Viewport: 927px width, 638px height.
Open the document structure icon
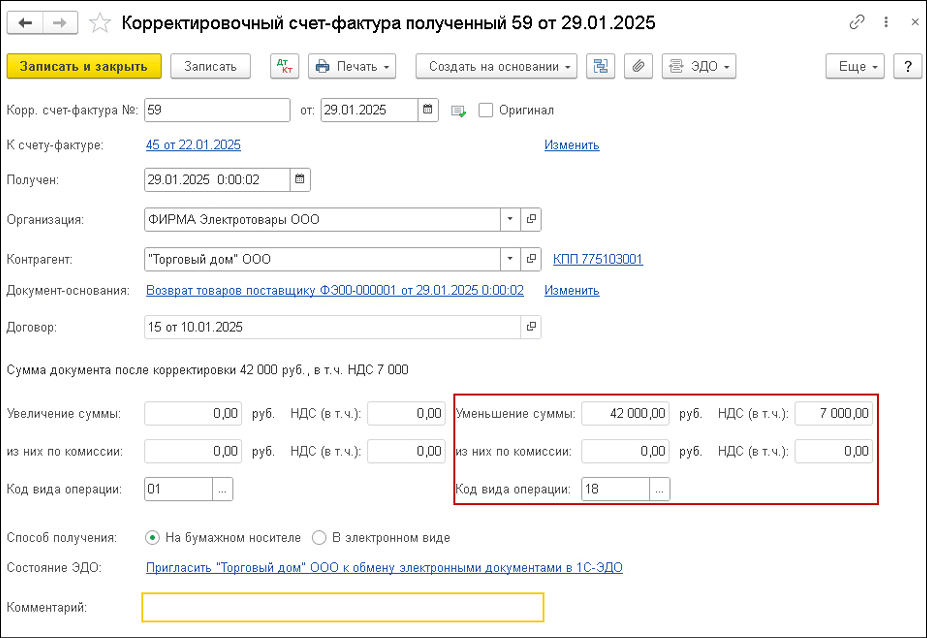(x=601, y=67)
